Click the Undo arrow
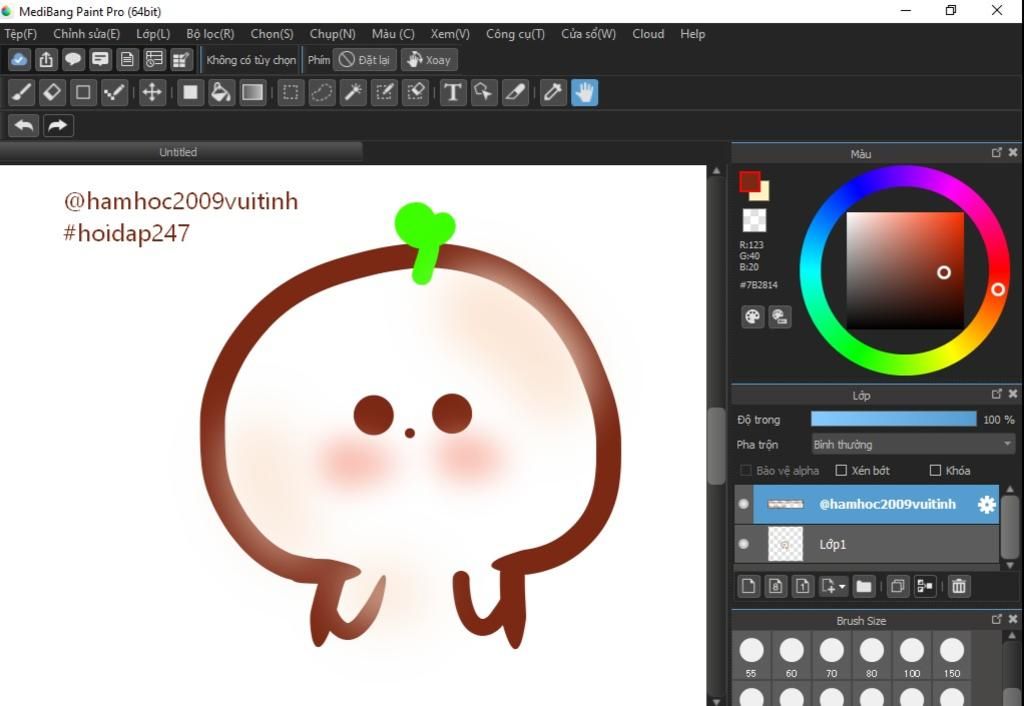Viewport: 1024px width, 706px height. click(24, 125)
